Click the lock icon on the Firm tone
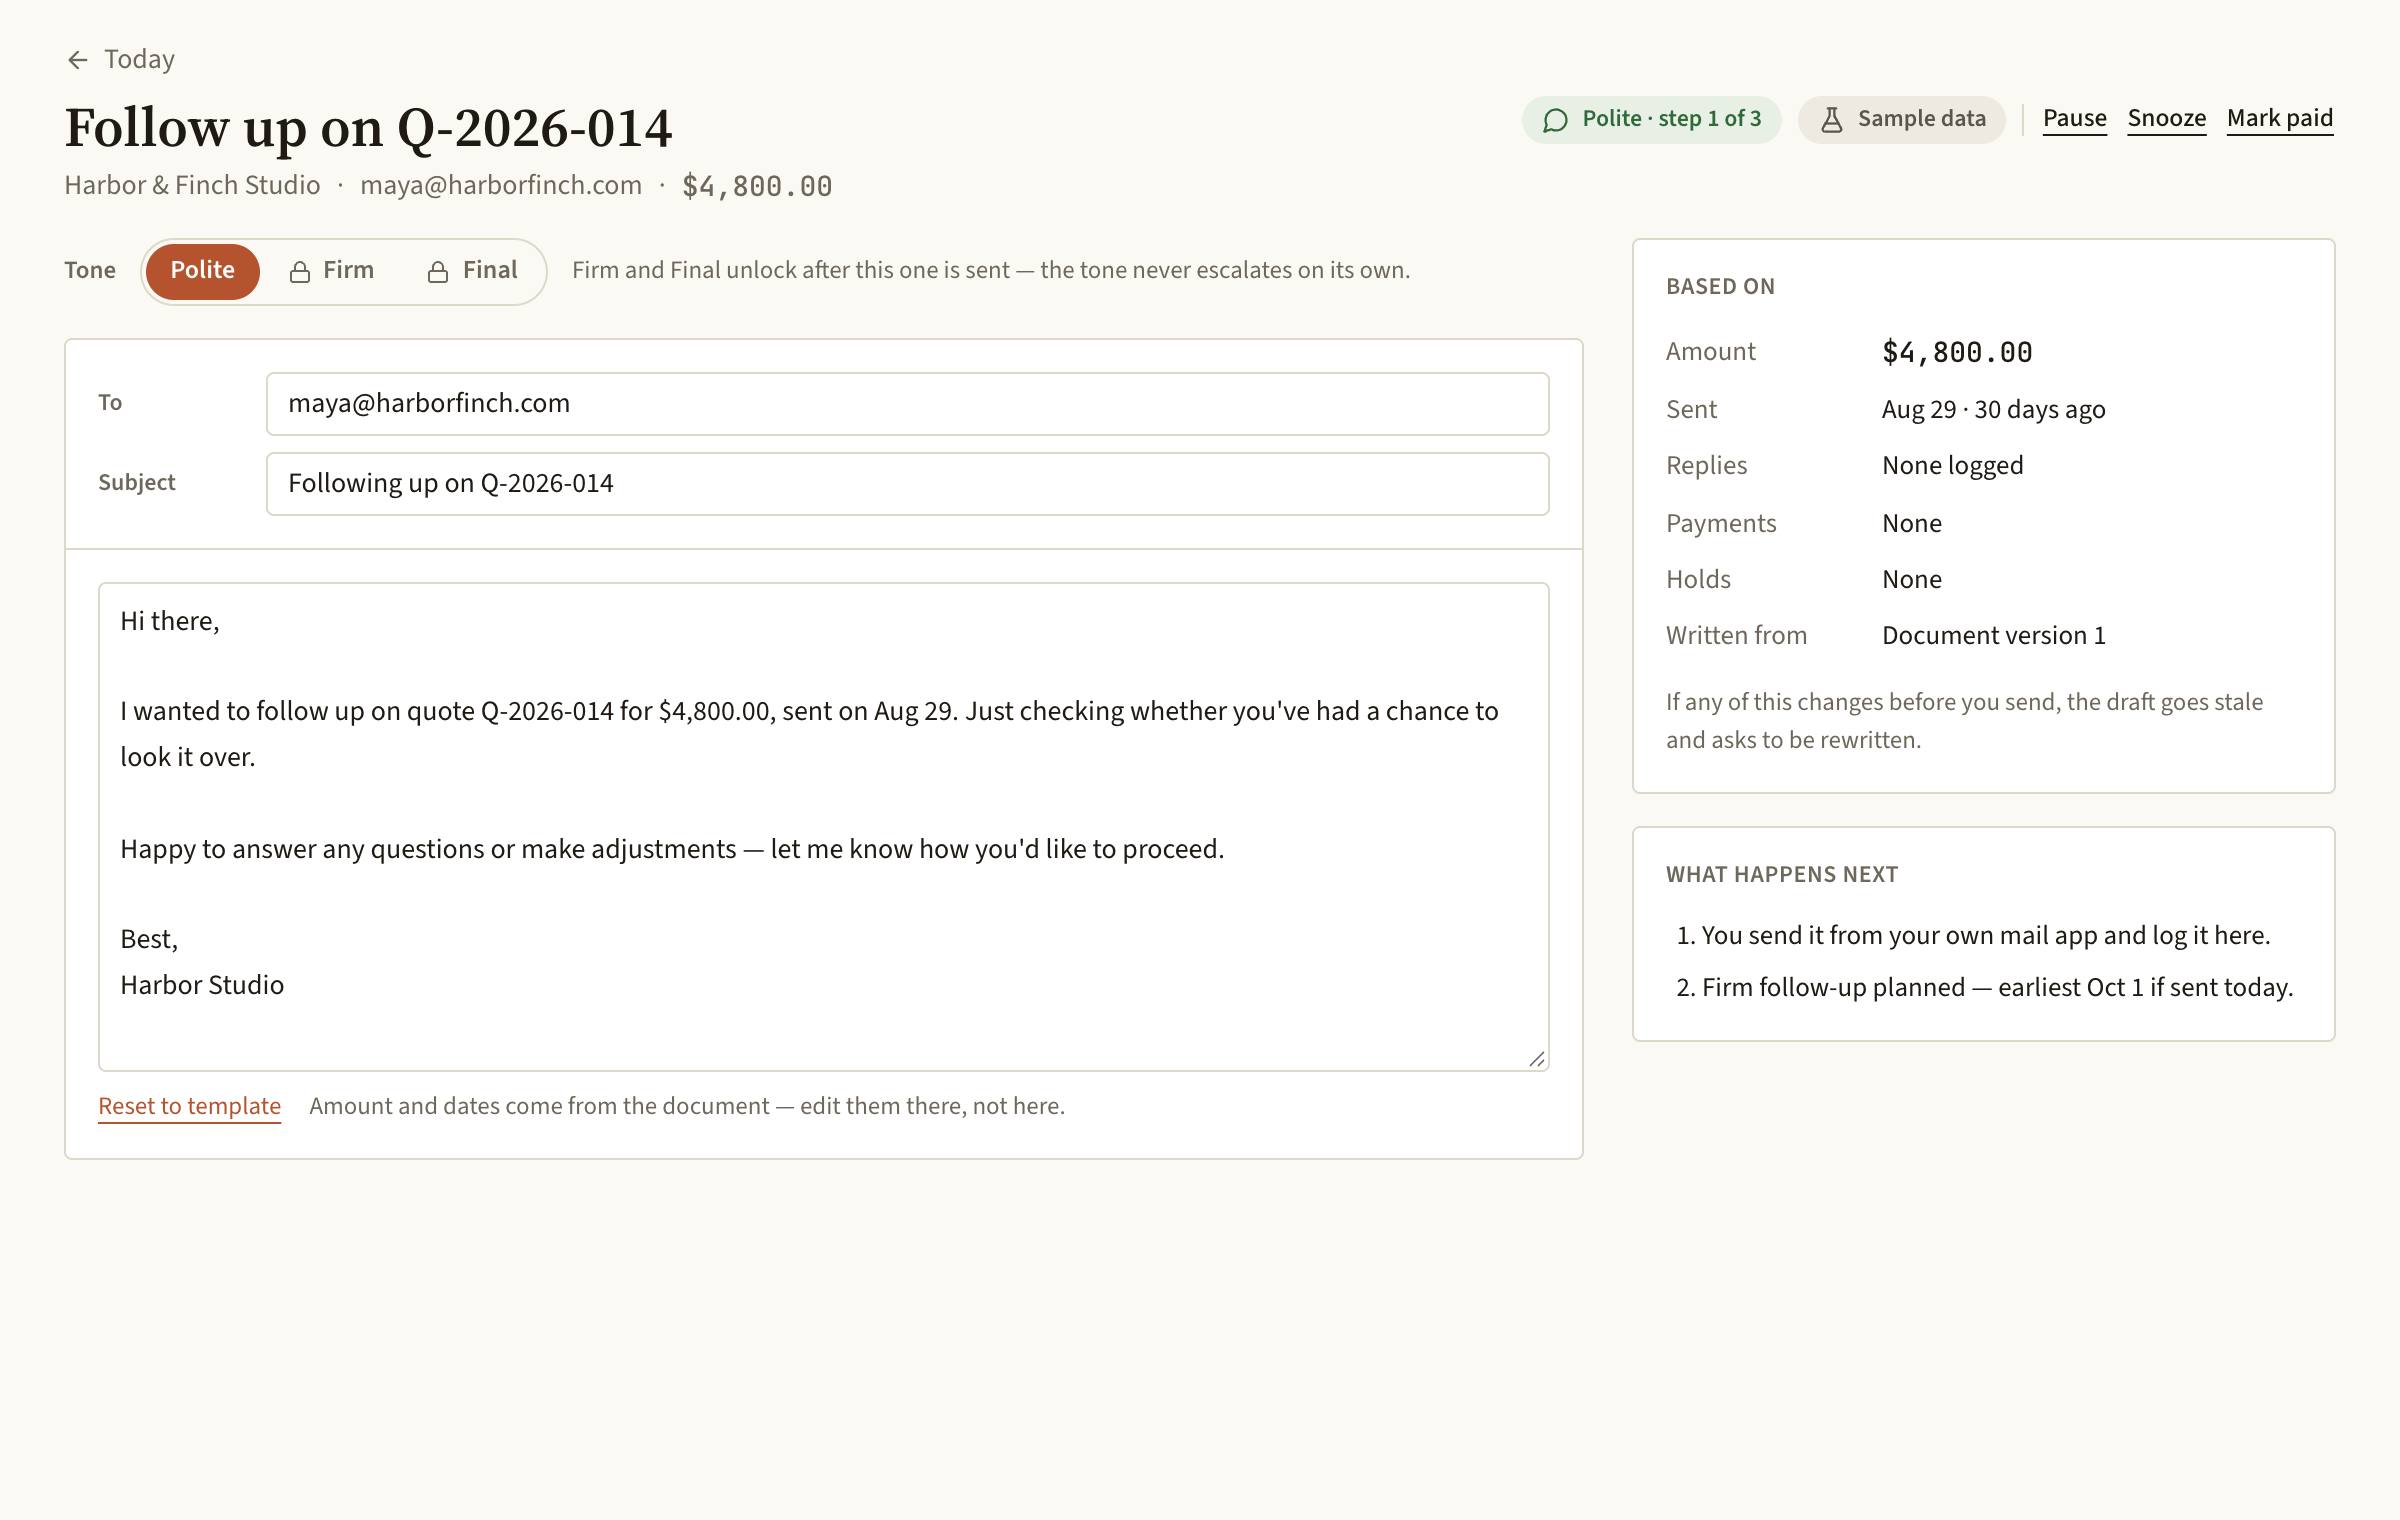The image size is (2400, 1520). (299, 272)
